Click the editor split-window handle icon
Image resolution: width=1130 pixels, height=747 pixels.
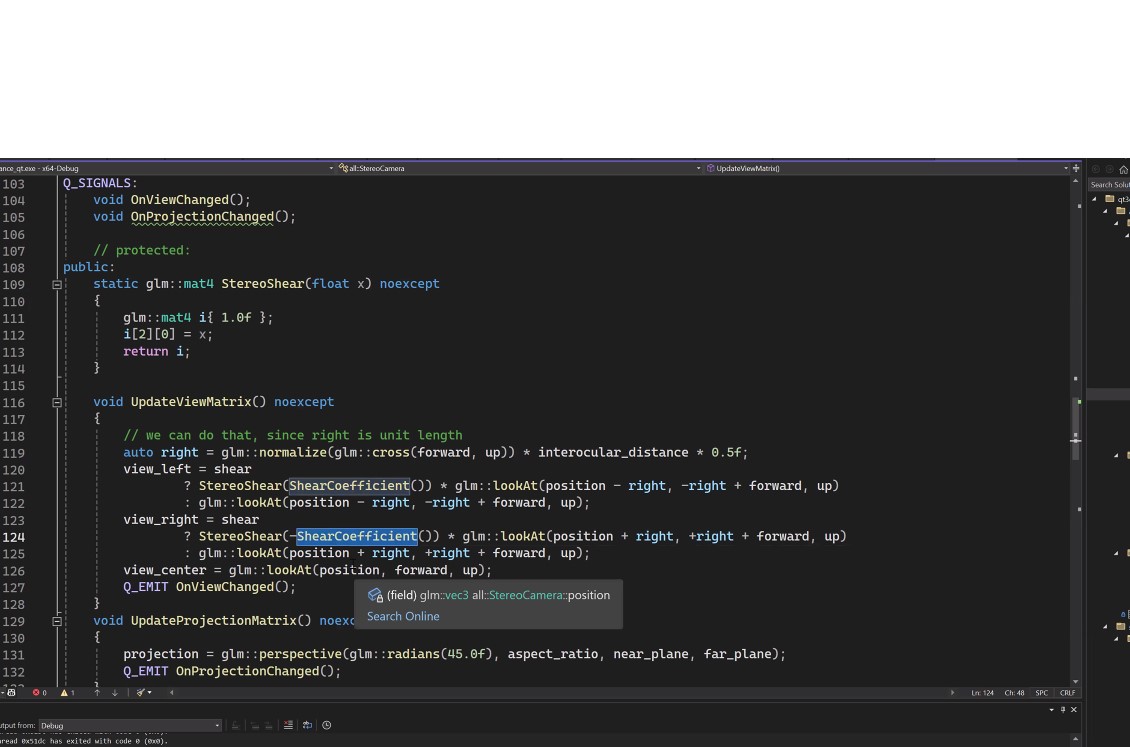(1075, 168)
